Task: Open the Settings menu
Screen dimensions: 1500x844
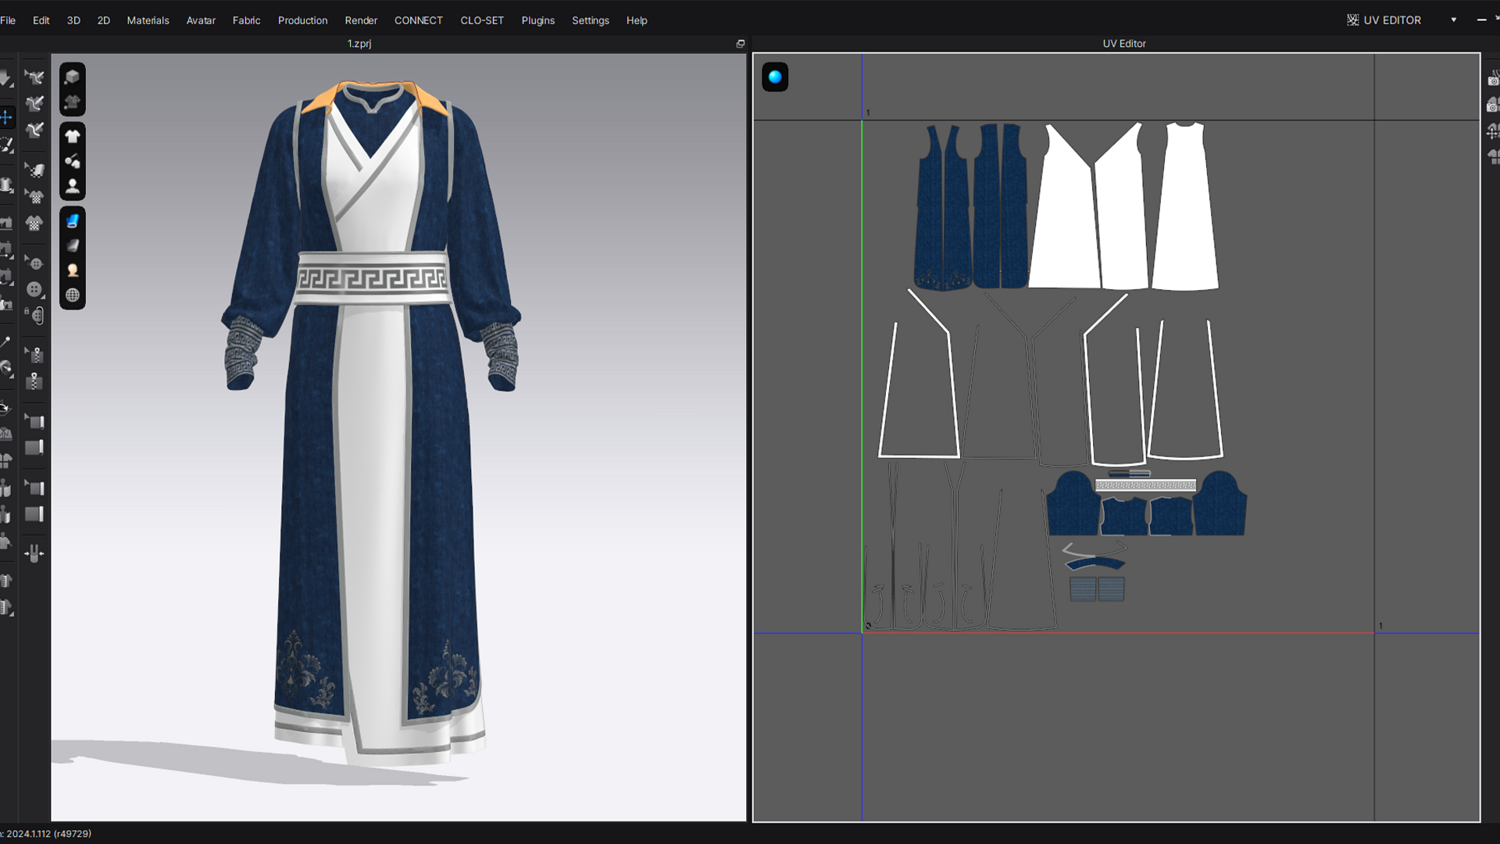Action: tap(590, 20)
